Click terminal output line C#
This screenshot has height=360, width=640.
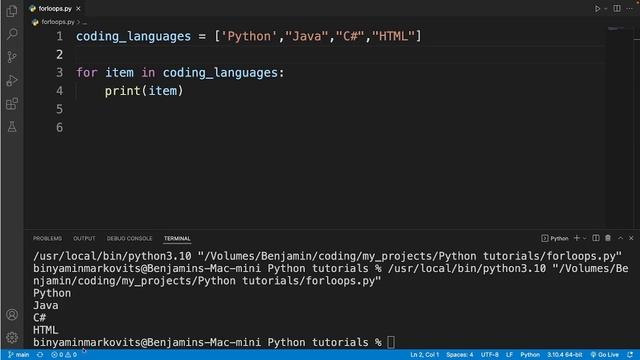click(40, 318)
